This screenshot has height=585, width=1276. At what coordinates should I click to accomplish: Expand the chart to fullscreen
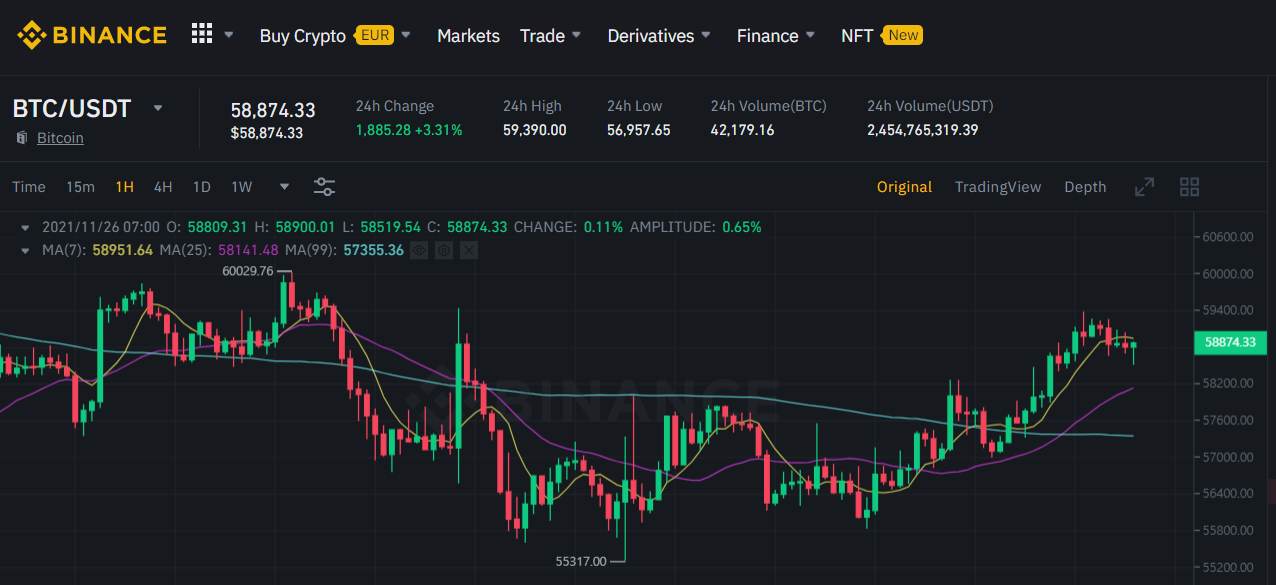coord(1144,187)
